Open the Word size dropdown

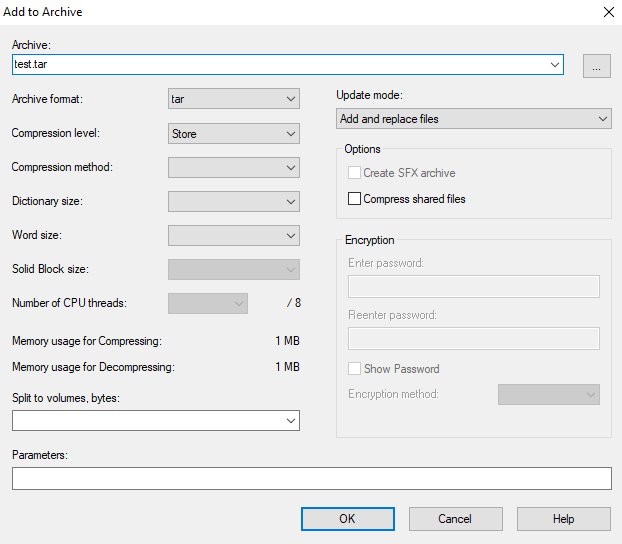tap(234, 235)
